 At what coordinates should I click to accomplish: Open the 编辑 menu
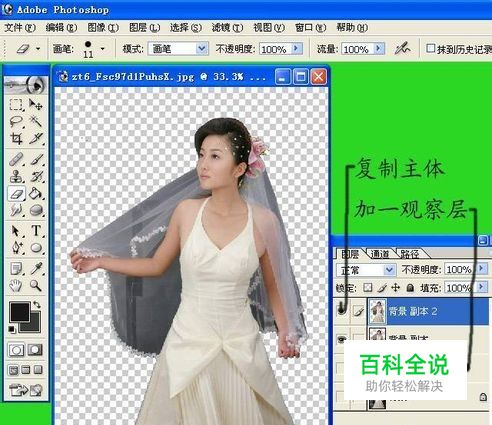coord(61,27)
